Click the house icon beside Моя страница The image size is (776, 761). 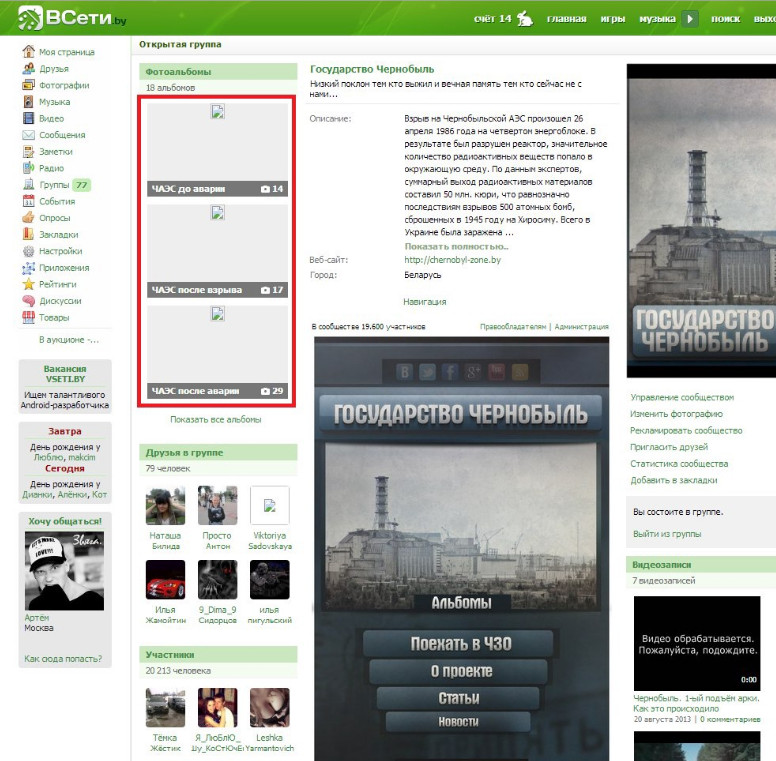[x=29, y=52]
